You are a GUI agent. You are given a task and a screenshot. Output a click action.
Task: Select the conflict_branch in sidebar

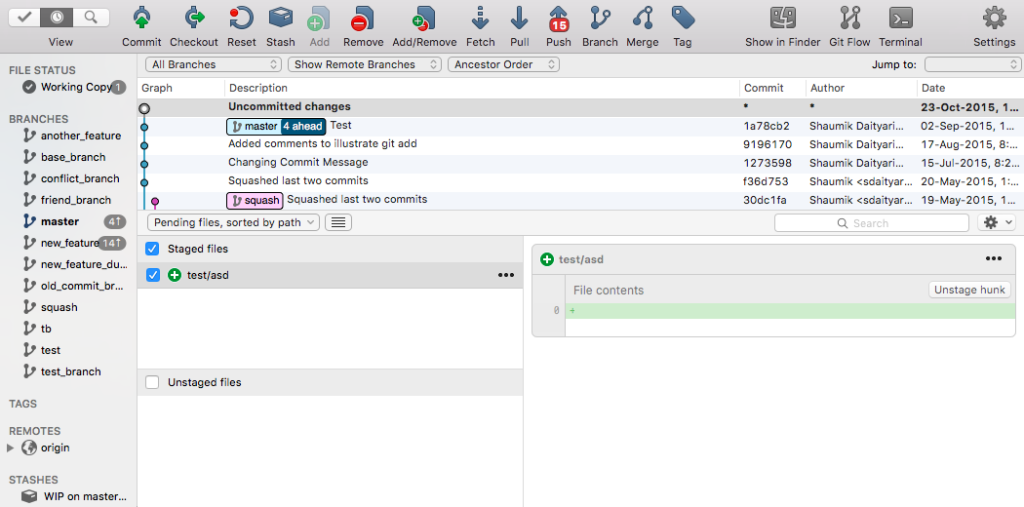[79, 179]
